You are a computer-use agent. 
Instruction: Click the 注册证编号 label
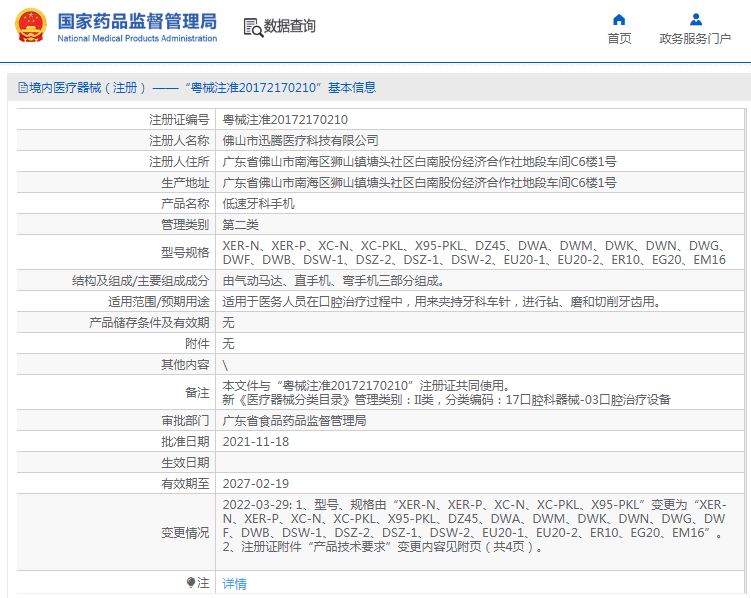click(179, 120)
